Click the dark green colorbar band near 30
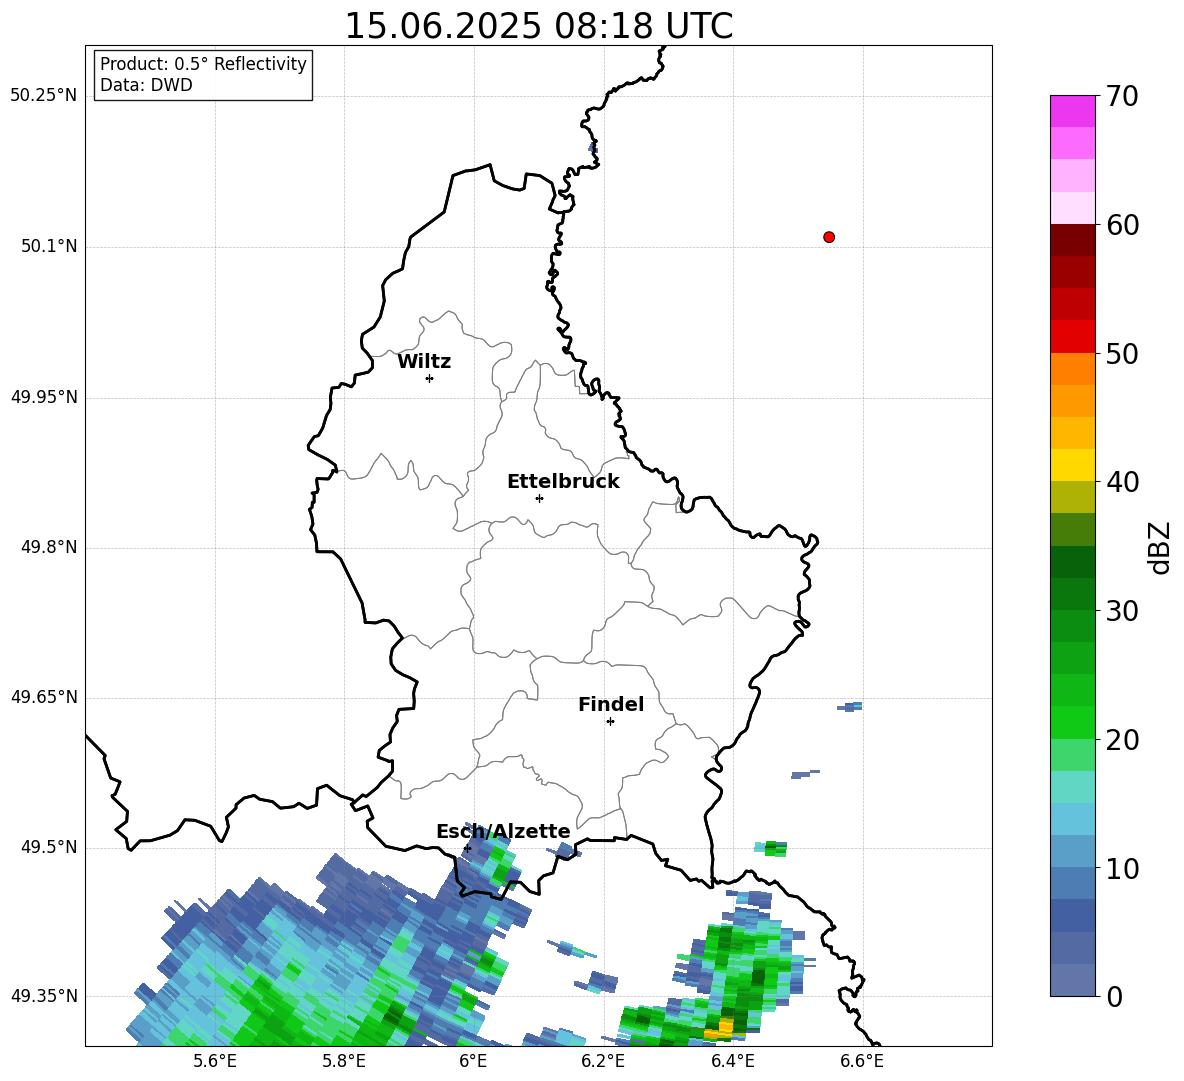1184x1081 pixels. (1072, 594)
